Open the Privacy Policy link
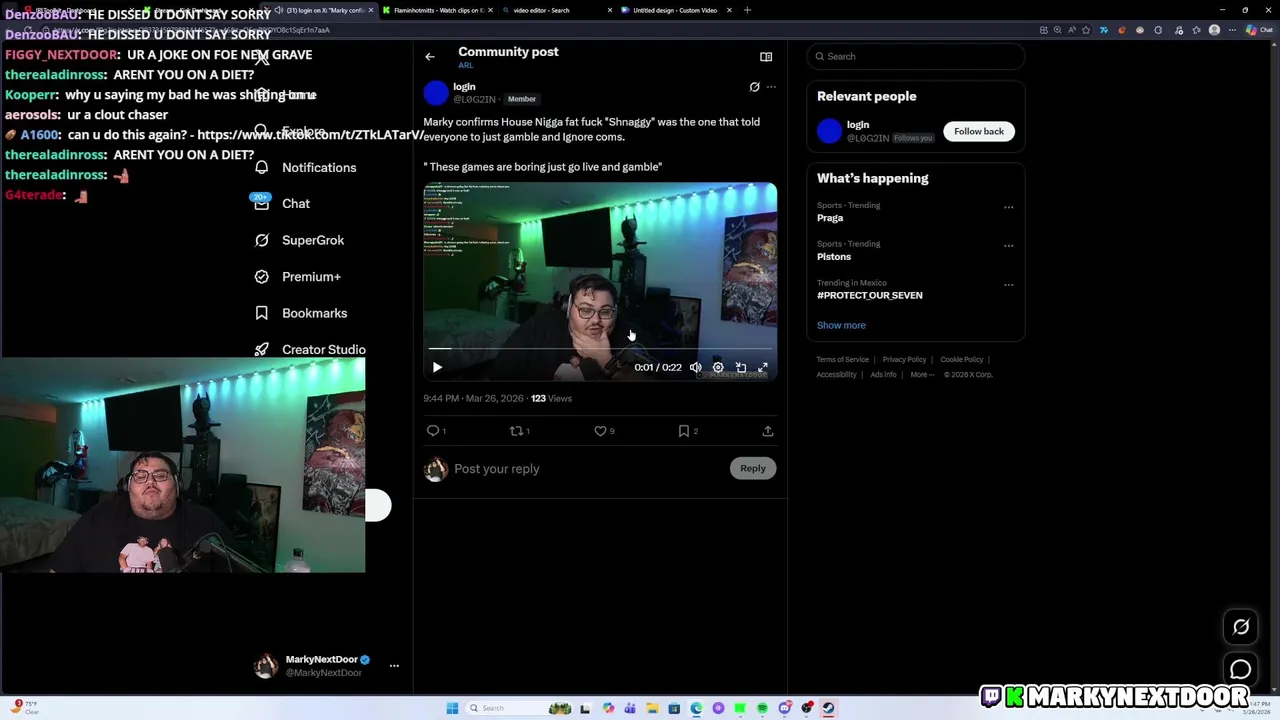Viewport: 1280px width, 720px height. (x=904, y=360)
